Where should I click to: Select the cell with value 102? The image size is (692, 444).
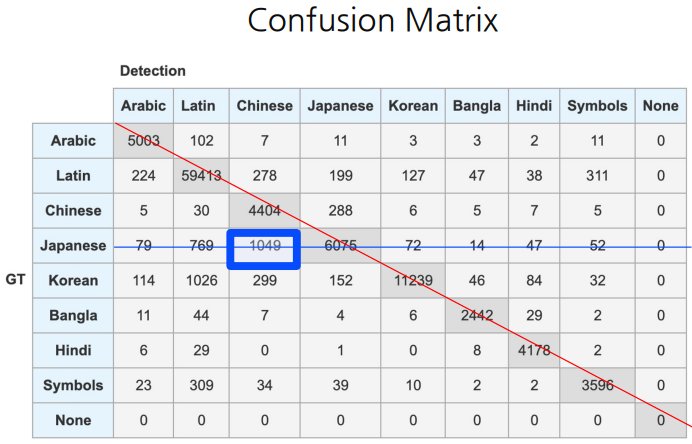(x=201, y=141)
